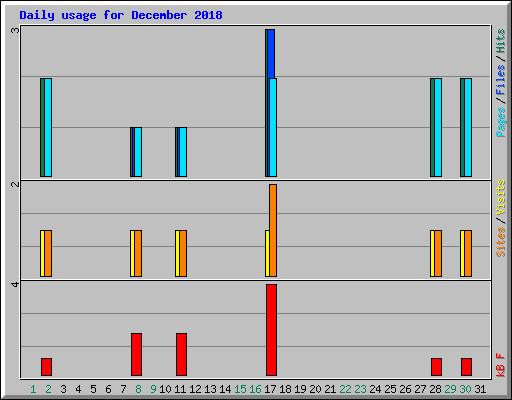Click the y-axis maximum label '4'
The width and height of the screenshot is (512, 400).
(15, 284)
